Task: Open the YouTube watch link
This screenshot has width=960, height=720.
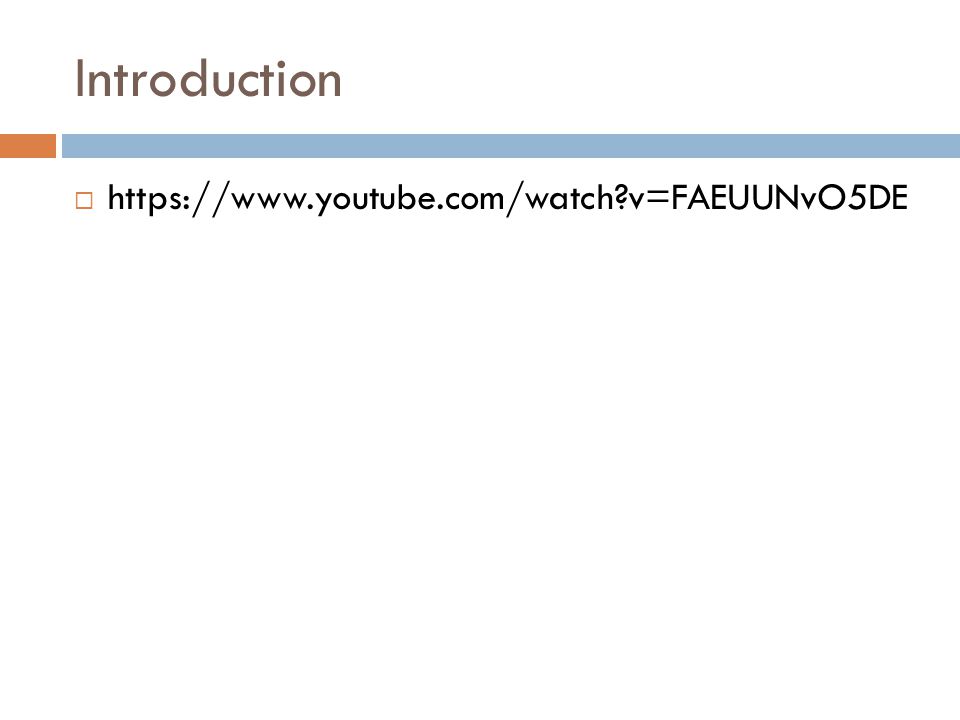Action: [507, 198]
